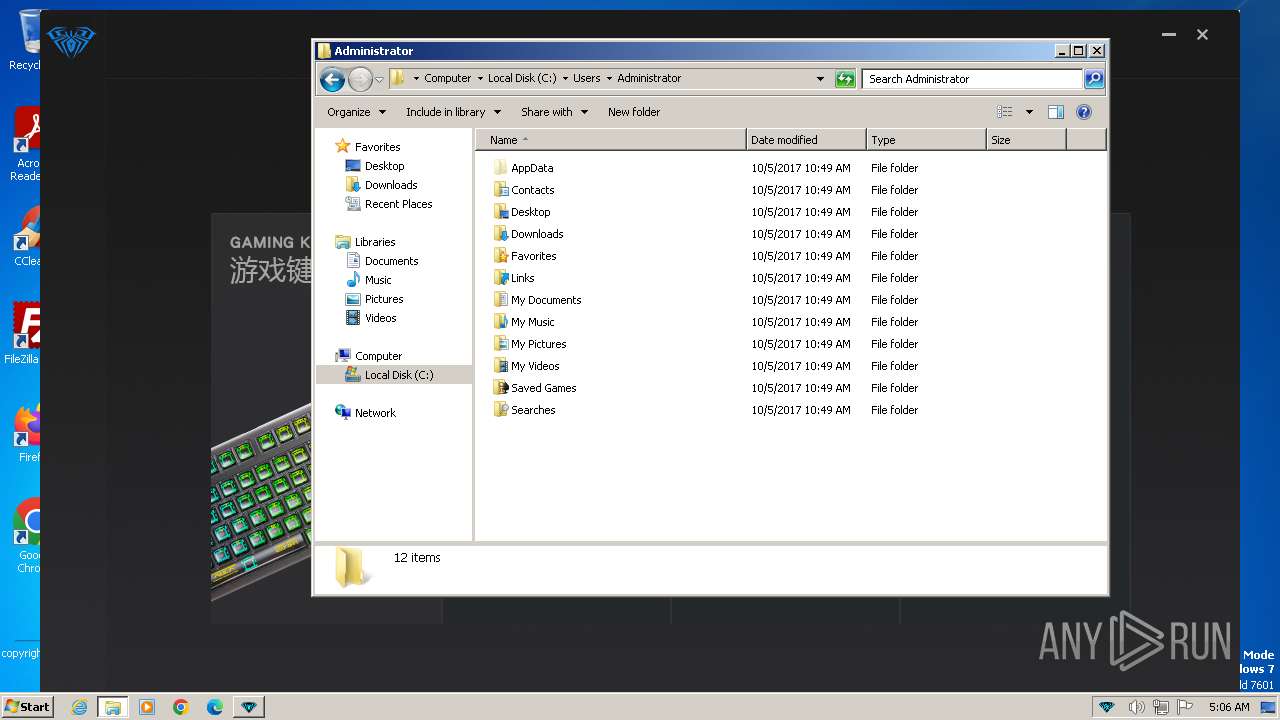Click Local Disk (C:) in address breadcrumb

tap(522, 78)
